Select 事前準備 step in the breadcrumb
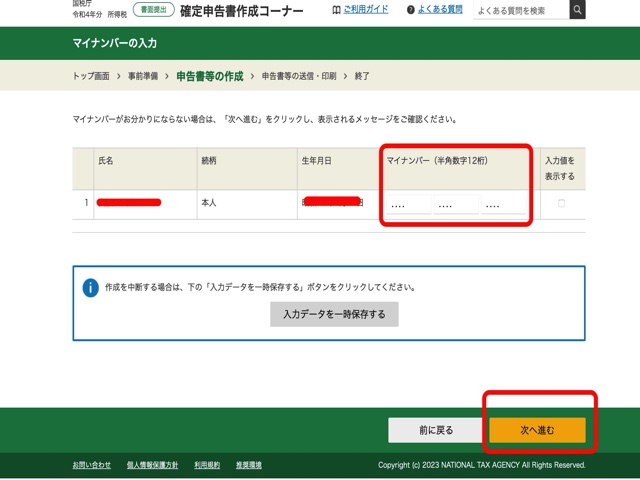 pyautogui.click(x=145, y=76)
